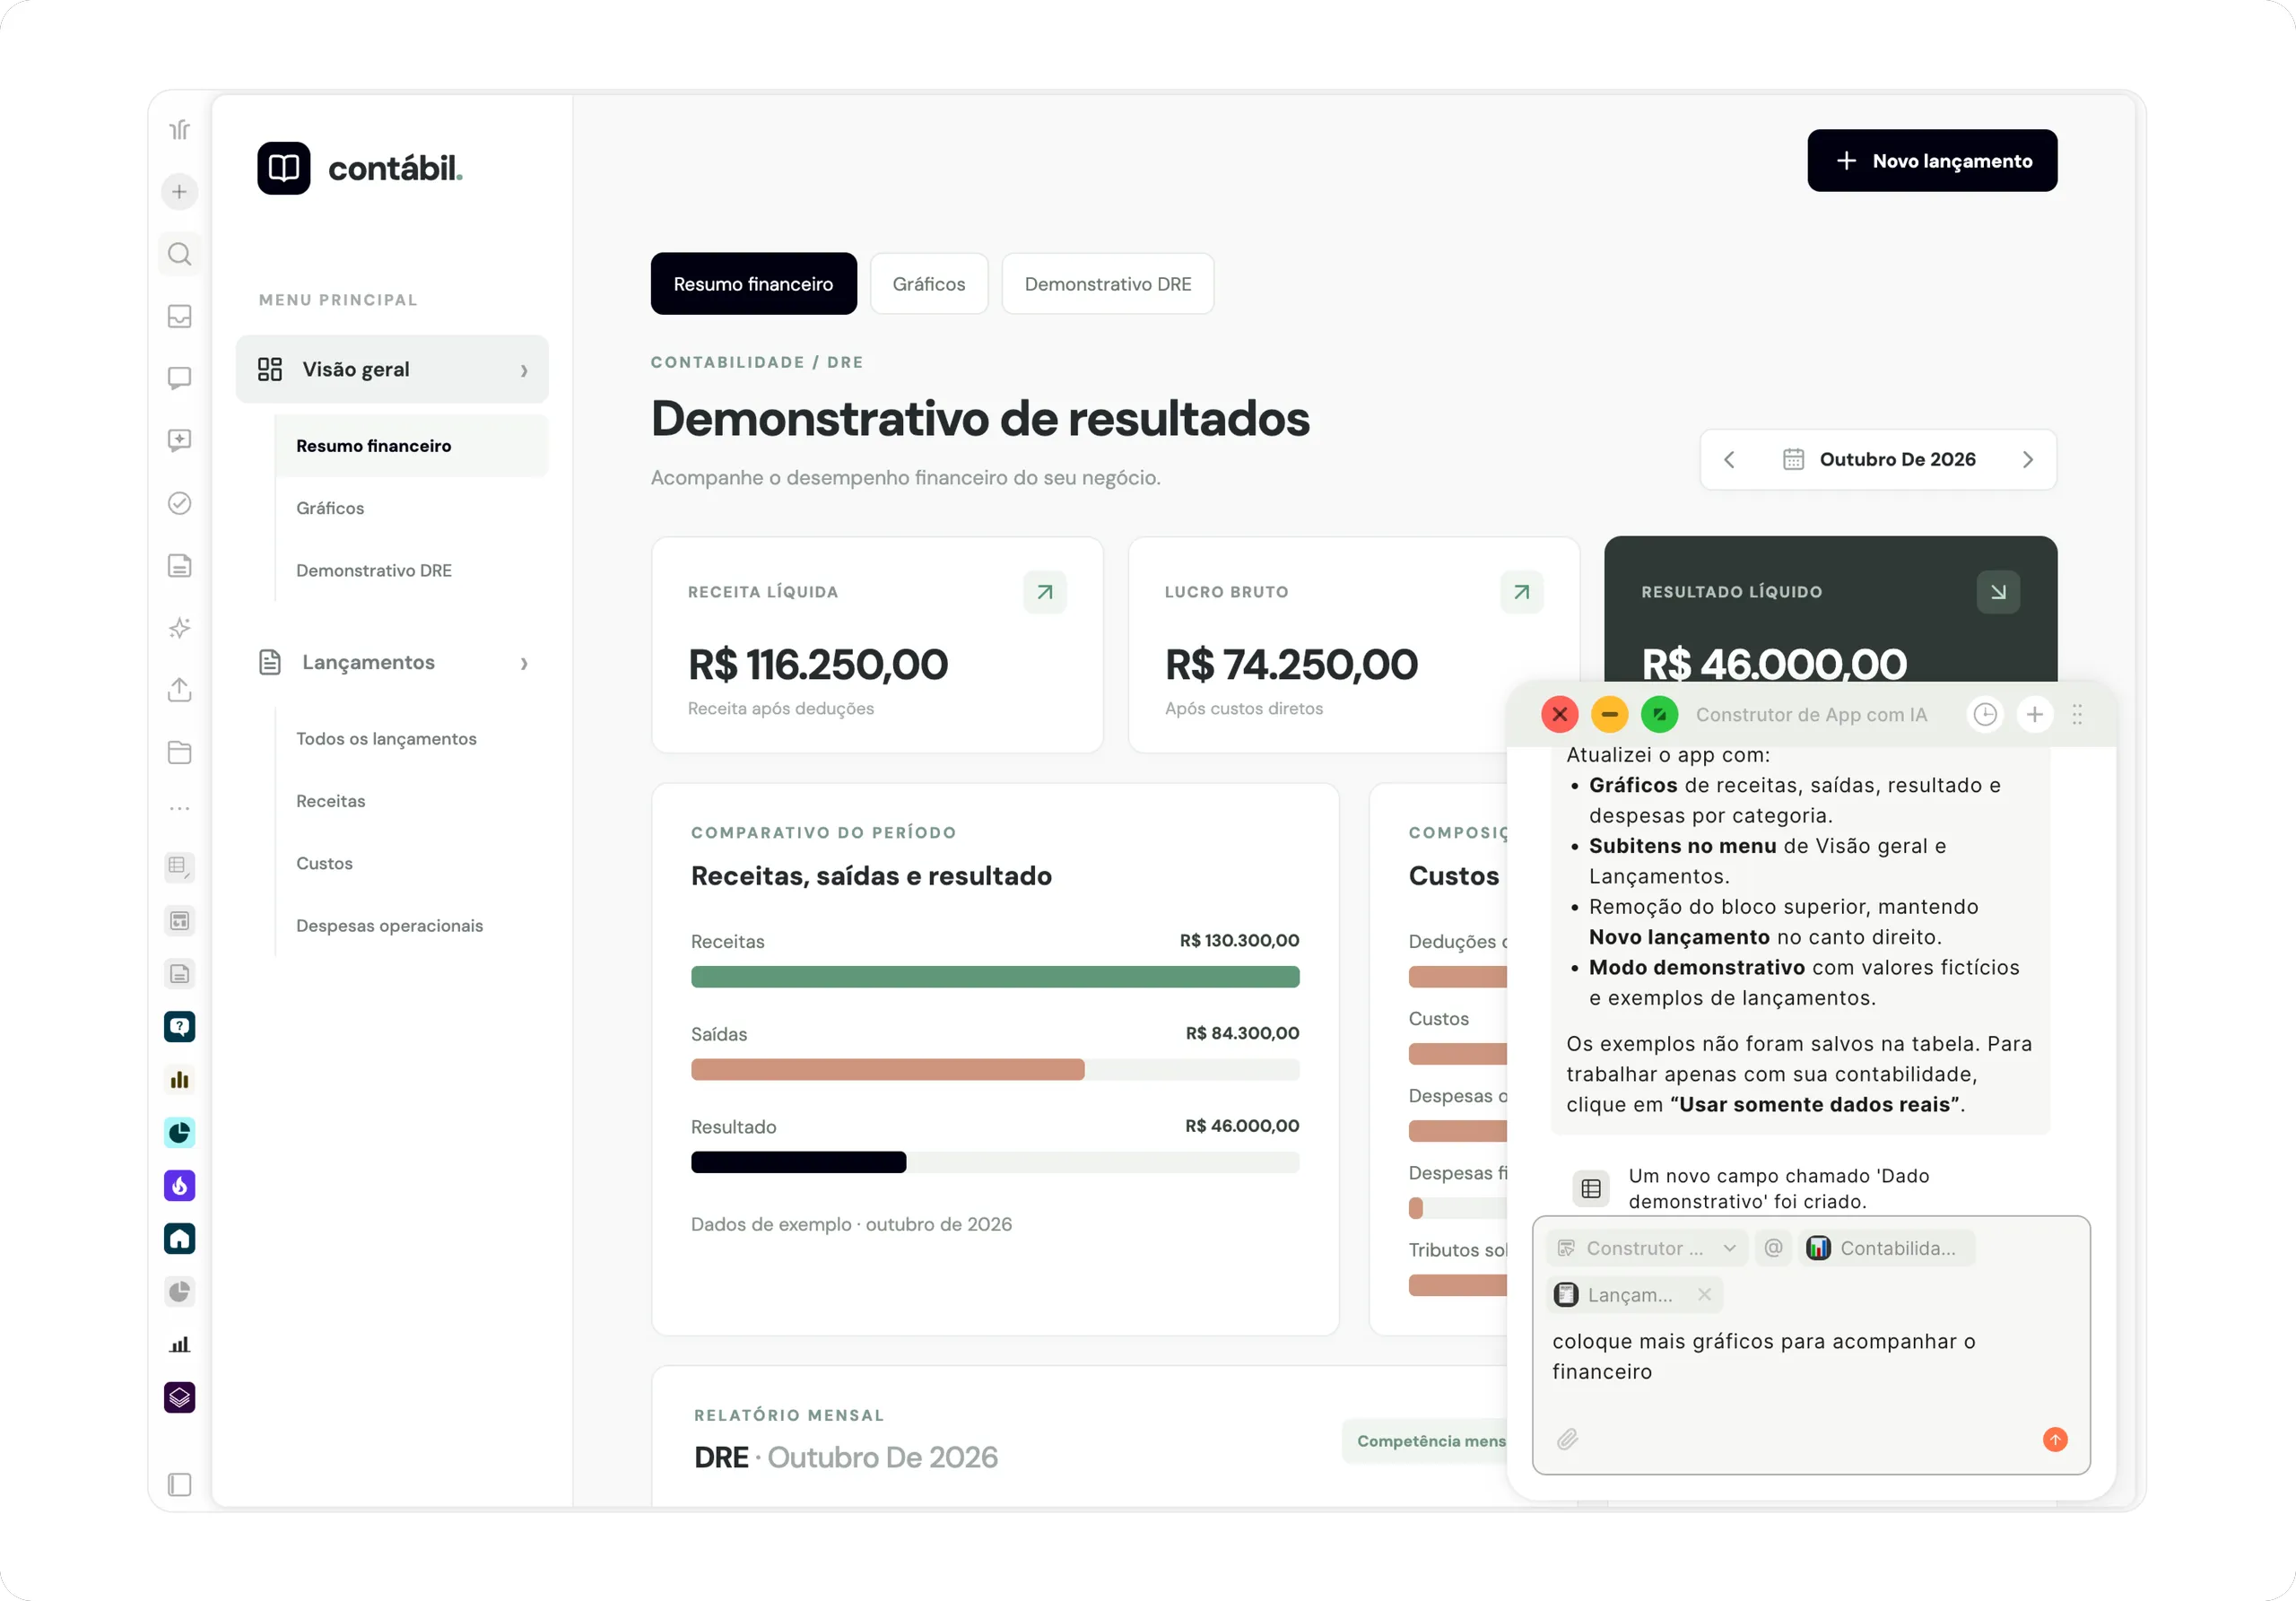Click the Novo lançamento button
Screen dimensions: 2296x1601
pos(1932,161)
